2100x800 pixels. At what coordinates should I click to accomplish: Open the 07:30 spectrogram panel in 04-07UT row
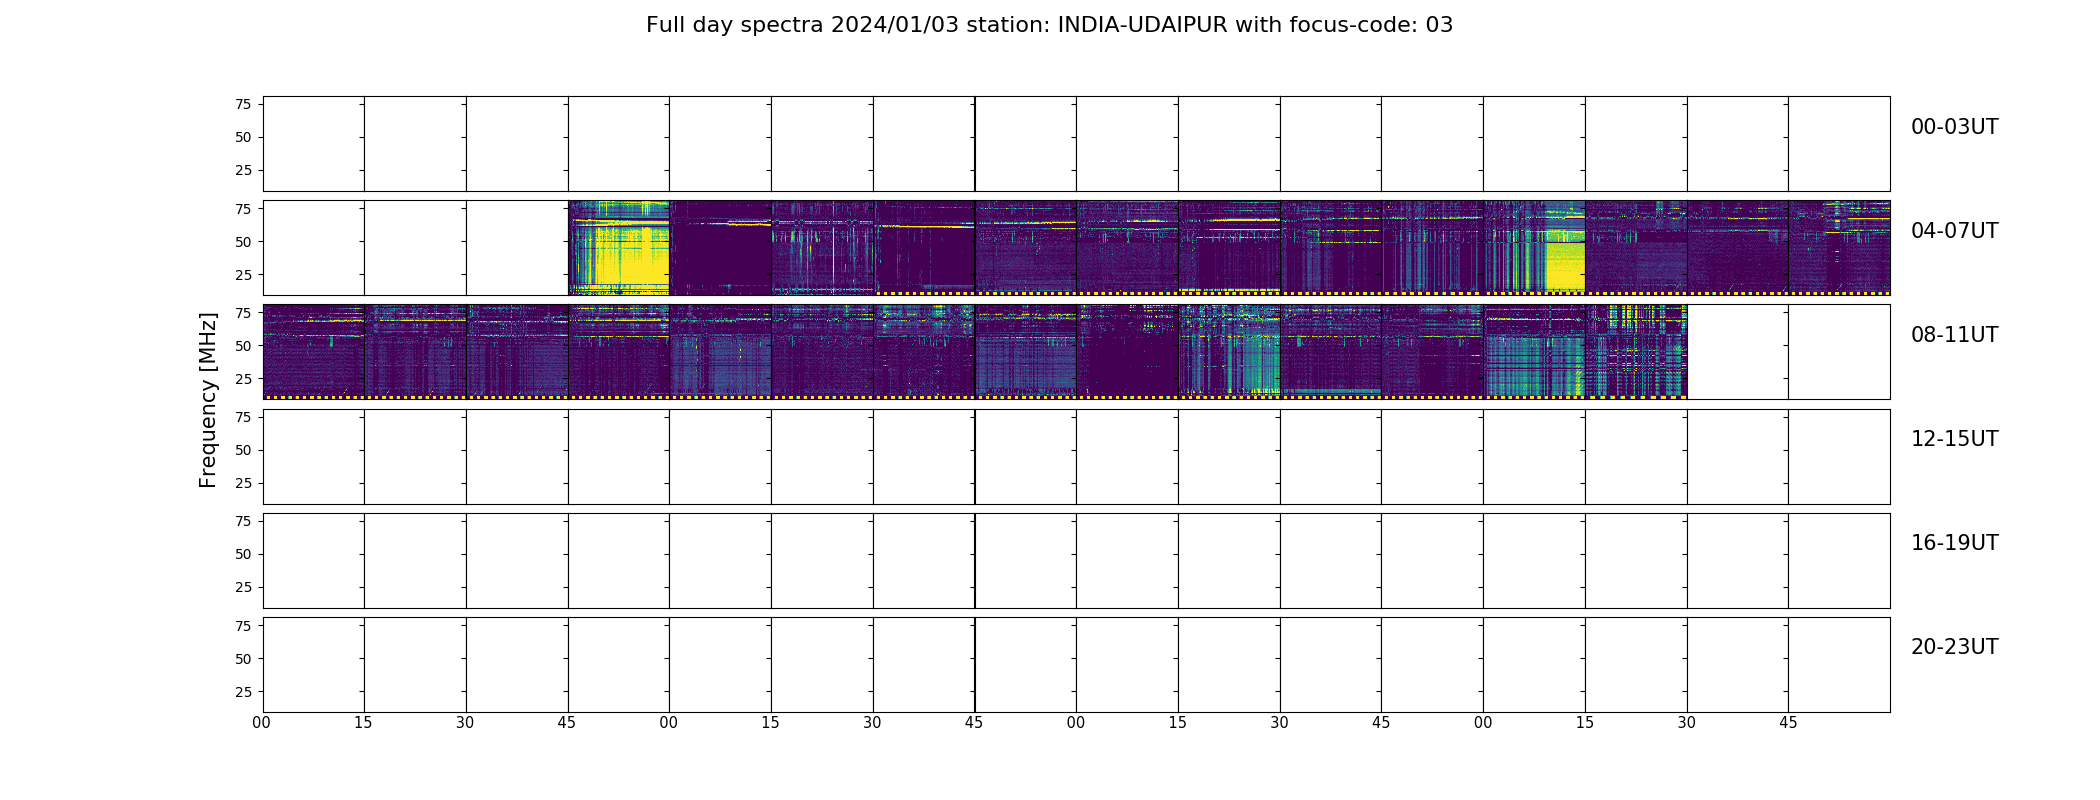(1738, 248)
